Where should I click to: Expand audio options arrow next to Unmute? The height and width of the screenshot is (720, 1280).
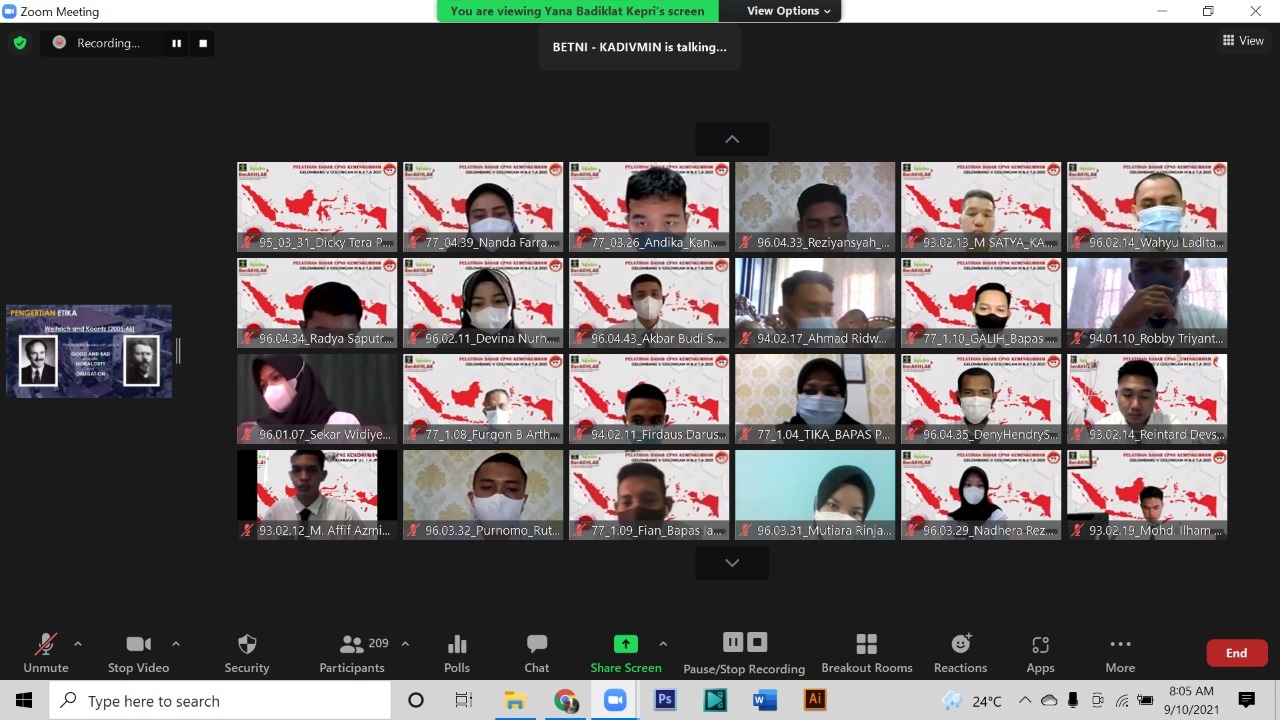coord(78,644)
